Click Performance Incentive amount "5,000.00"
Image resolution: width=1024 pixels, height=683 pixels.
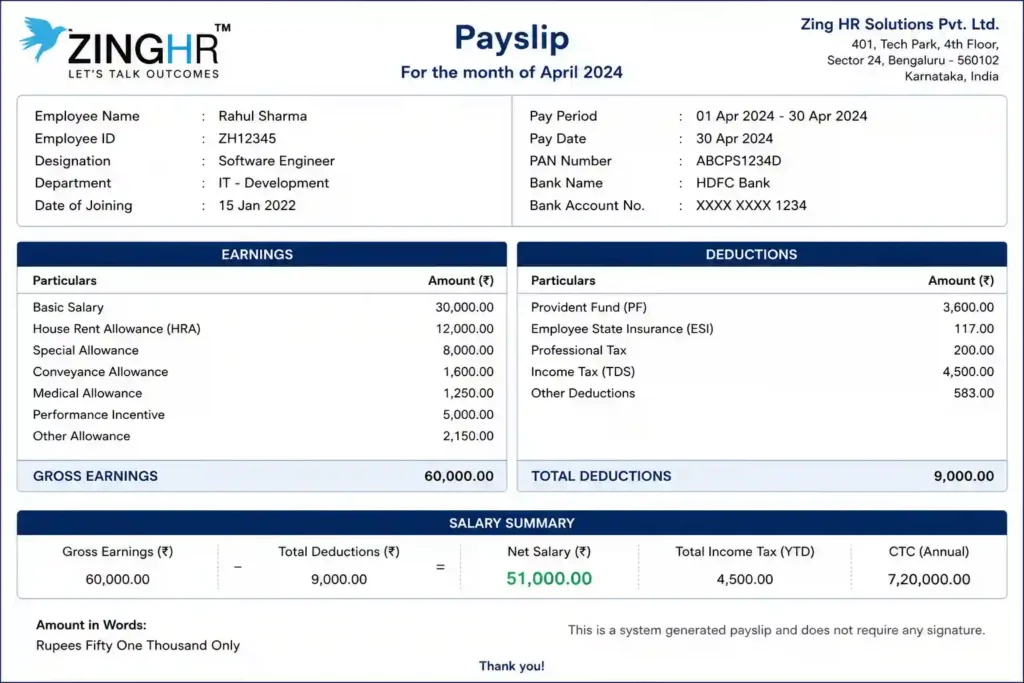coord(468,415)
